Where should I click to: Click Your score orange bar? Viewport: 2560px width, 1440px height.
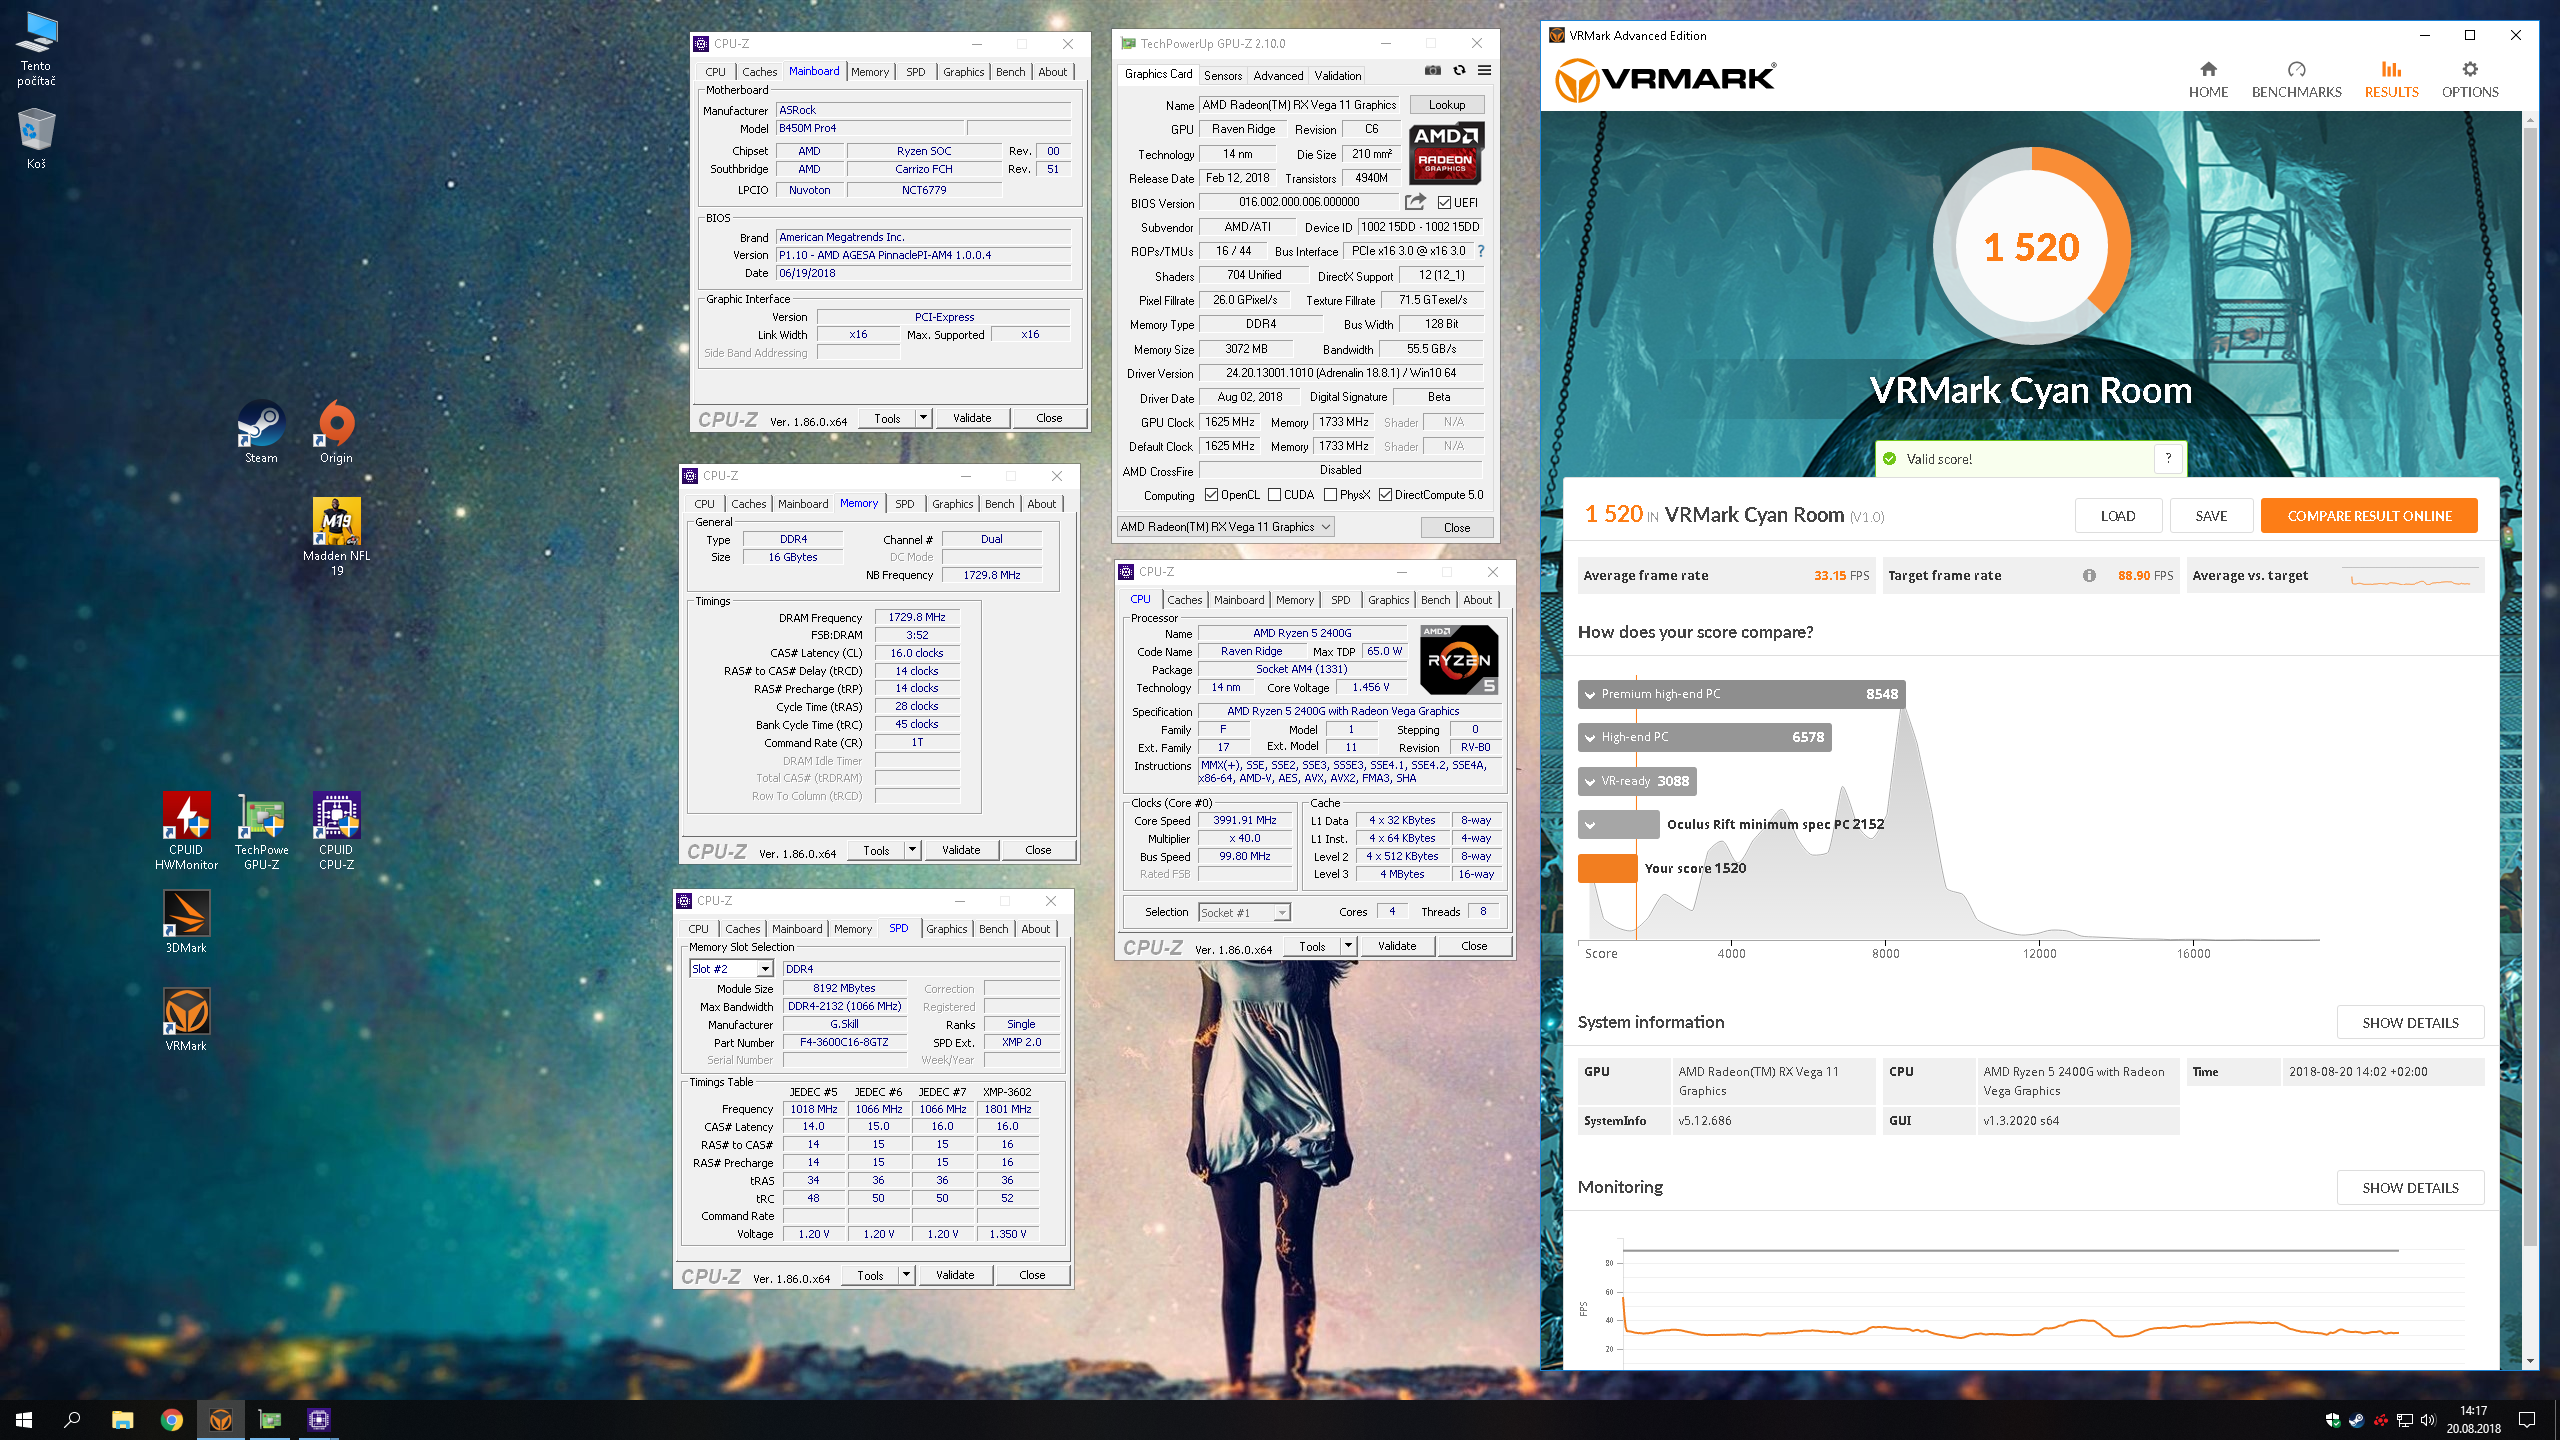pos(1607,868)
